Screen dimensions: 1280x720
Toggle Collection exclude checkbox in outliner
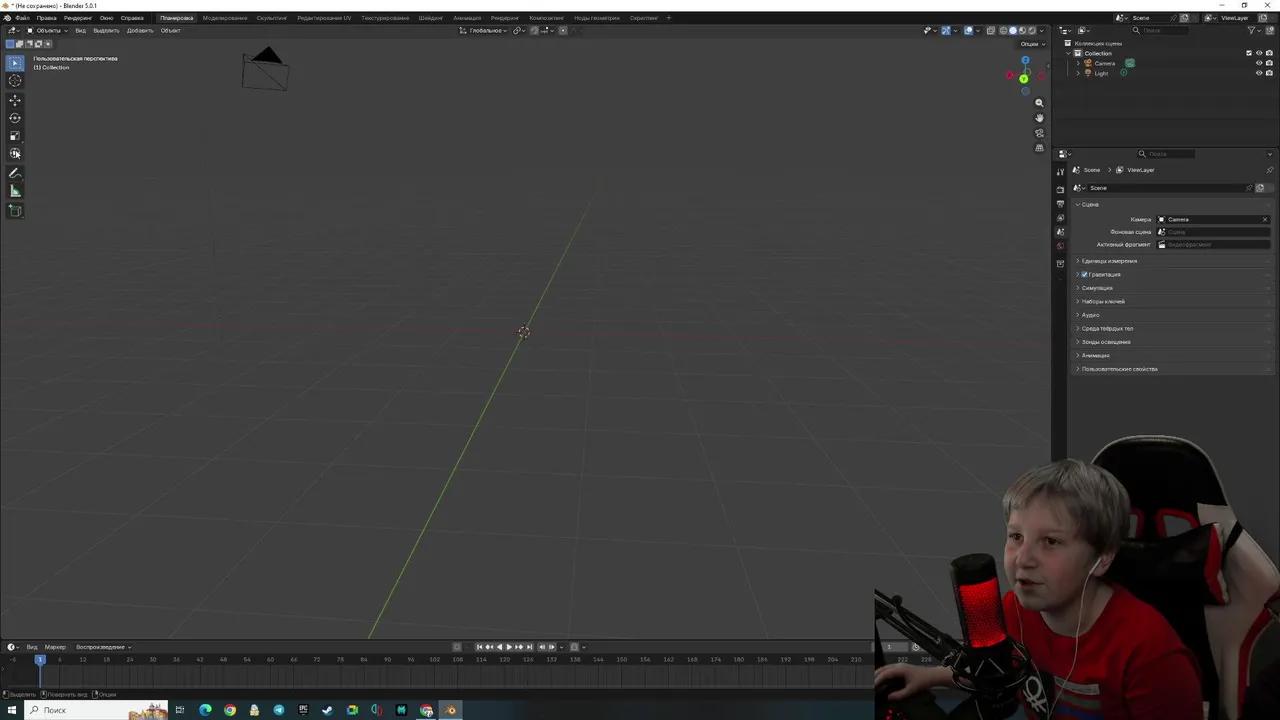point(1249,53)
